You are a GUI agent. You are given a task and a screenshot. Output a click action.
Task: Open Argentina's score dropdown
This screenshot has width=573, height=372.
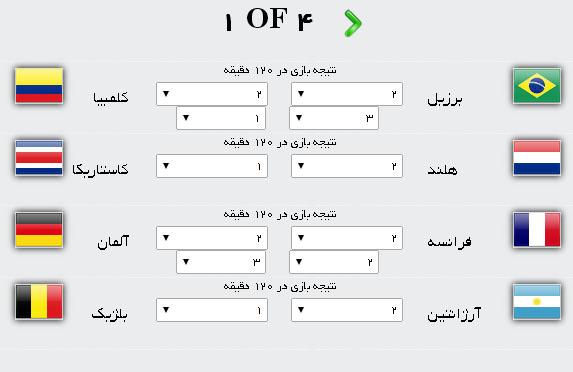click(347, 310)
